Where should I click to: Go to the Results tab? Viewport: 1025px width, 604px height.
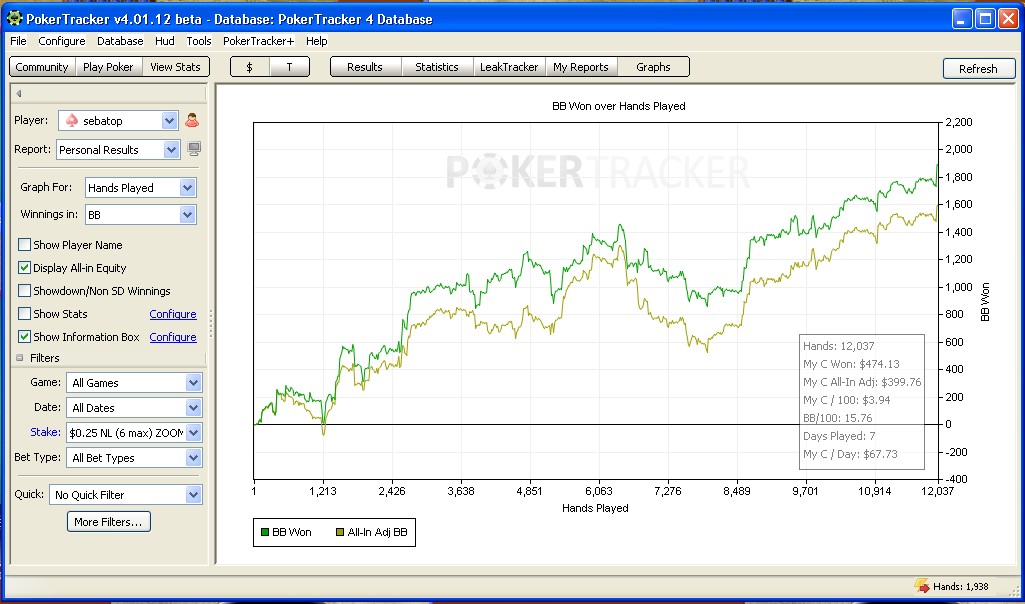365,67
